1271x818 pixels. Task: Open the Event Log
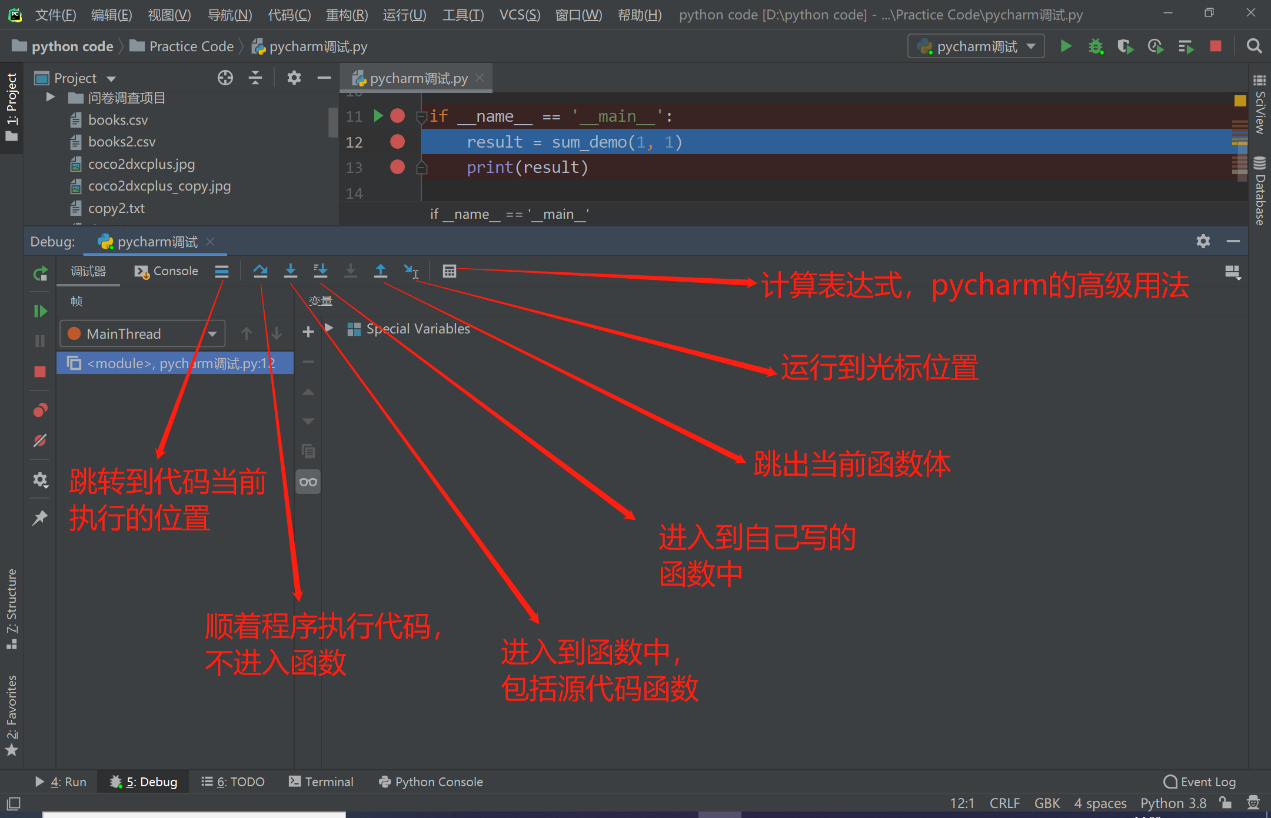[x=1199, y=782]
